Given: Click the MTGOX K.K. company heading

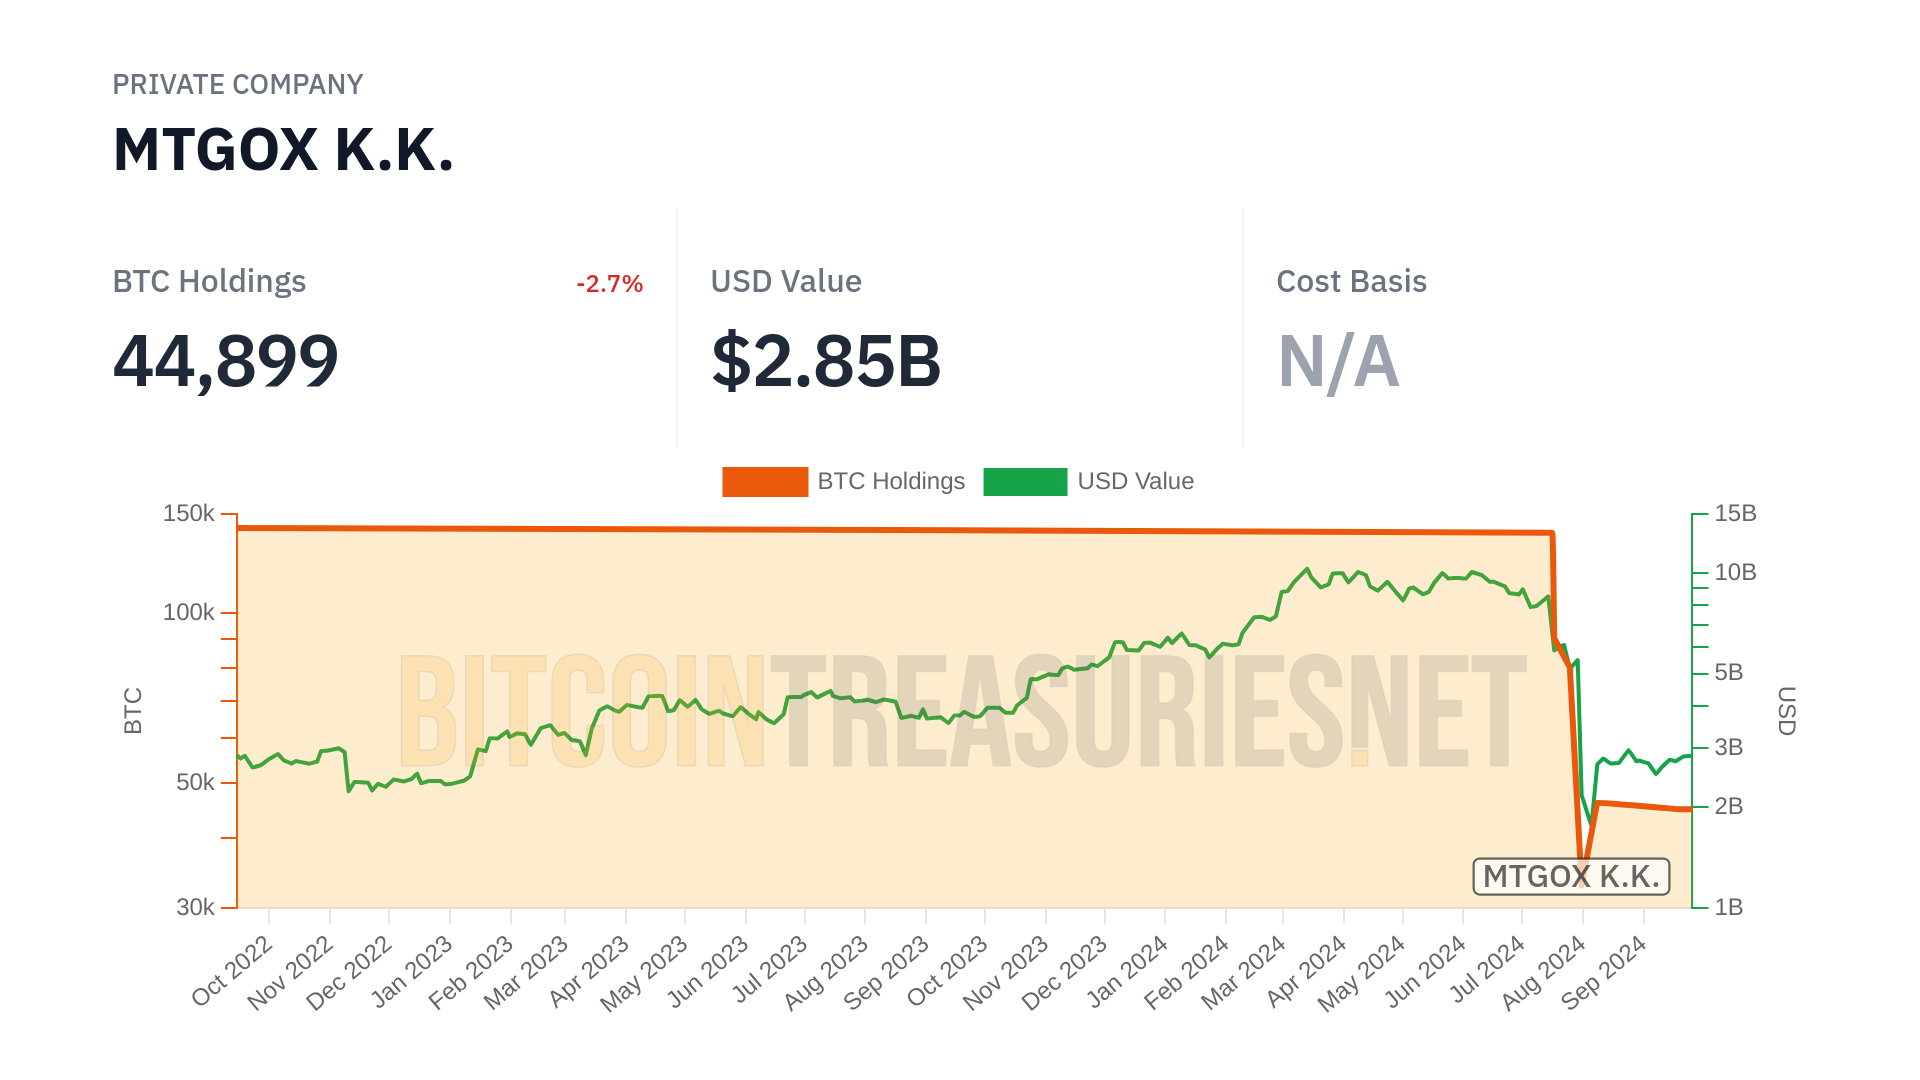Looking at the screenshot, I should (x=283, y=150).
